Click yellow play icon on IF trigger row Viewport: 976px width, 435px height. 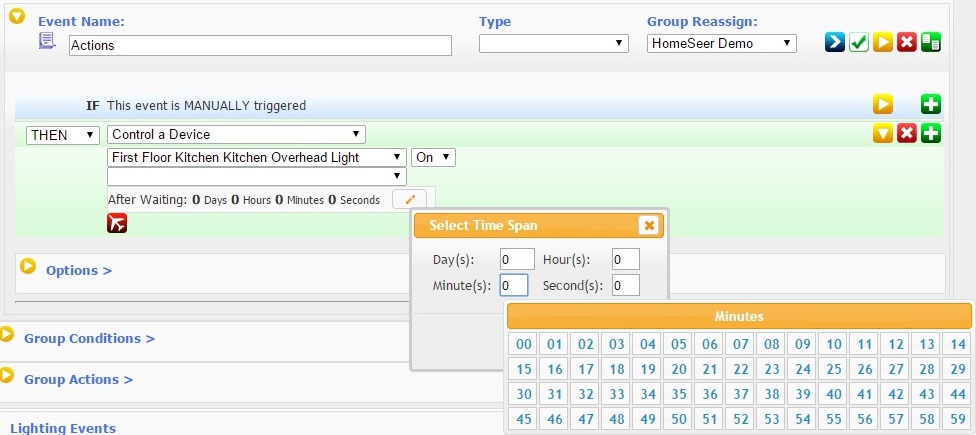pos(883,105)
